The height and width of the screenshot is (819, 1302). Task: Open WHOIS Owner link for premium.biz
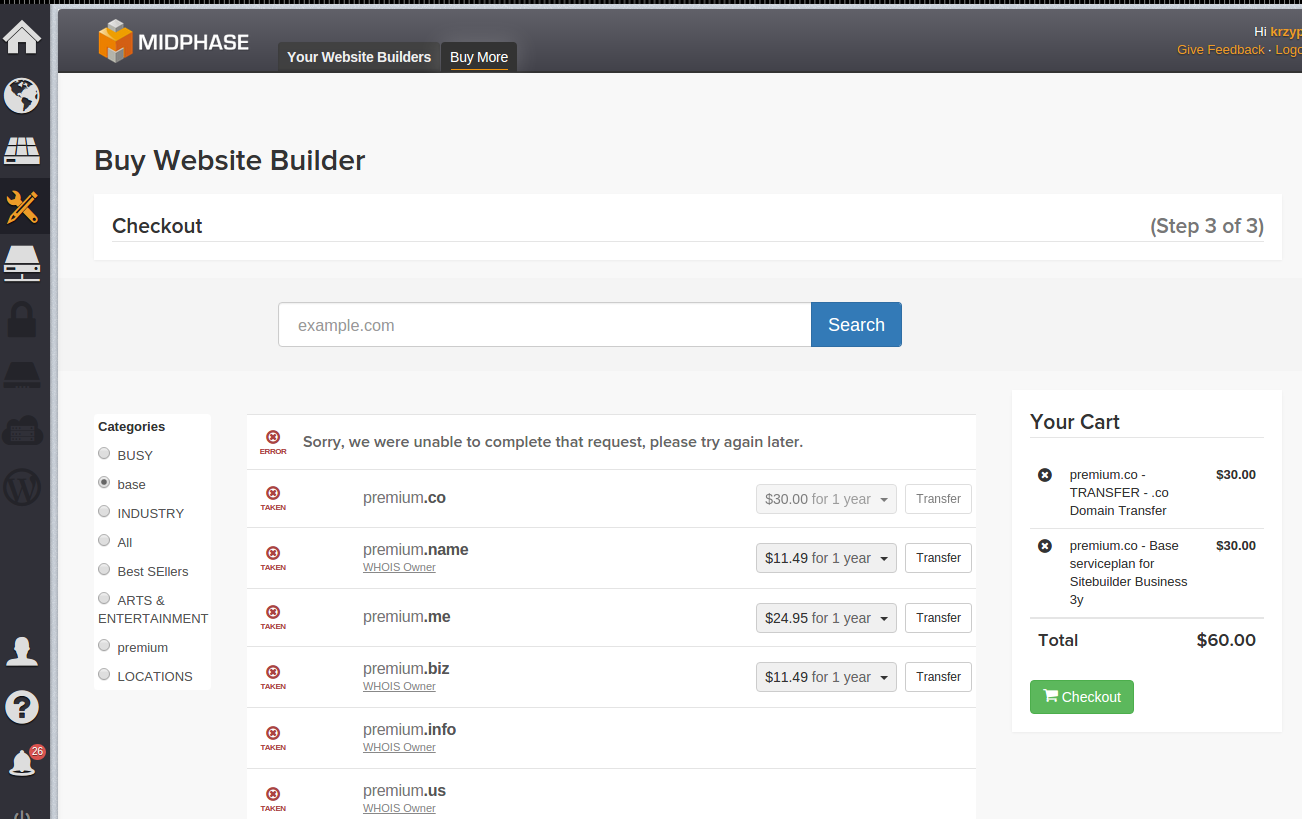[399, 686]
